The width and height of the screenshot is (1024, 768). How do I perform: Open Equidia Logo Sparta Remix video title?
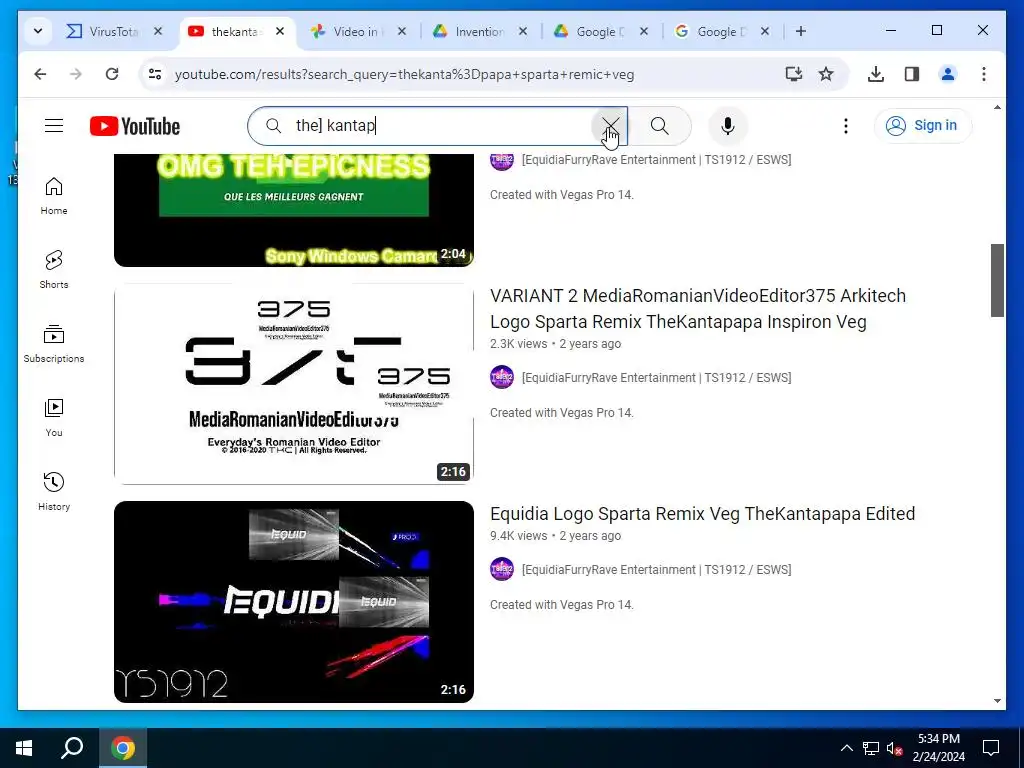[702, 514]
